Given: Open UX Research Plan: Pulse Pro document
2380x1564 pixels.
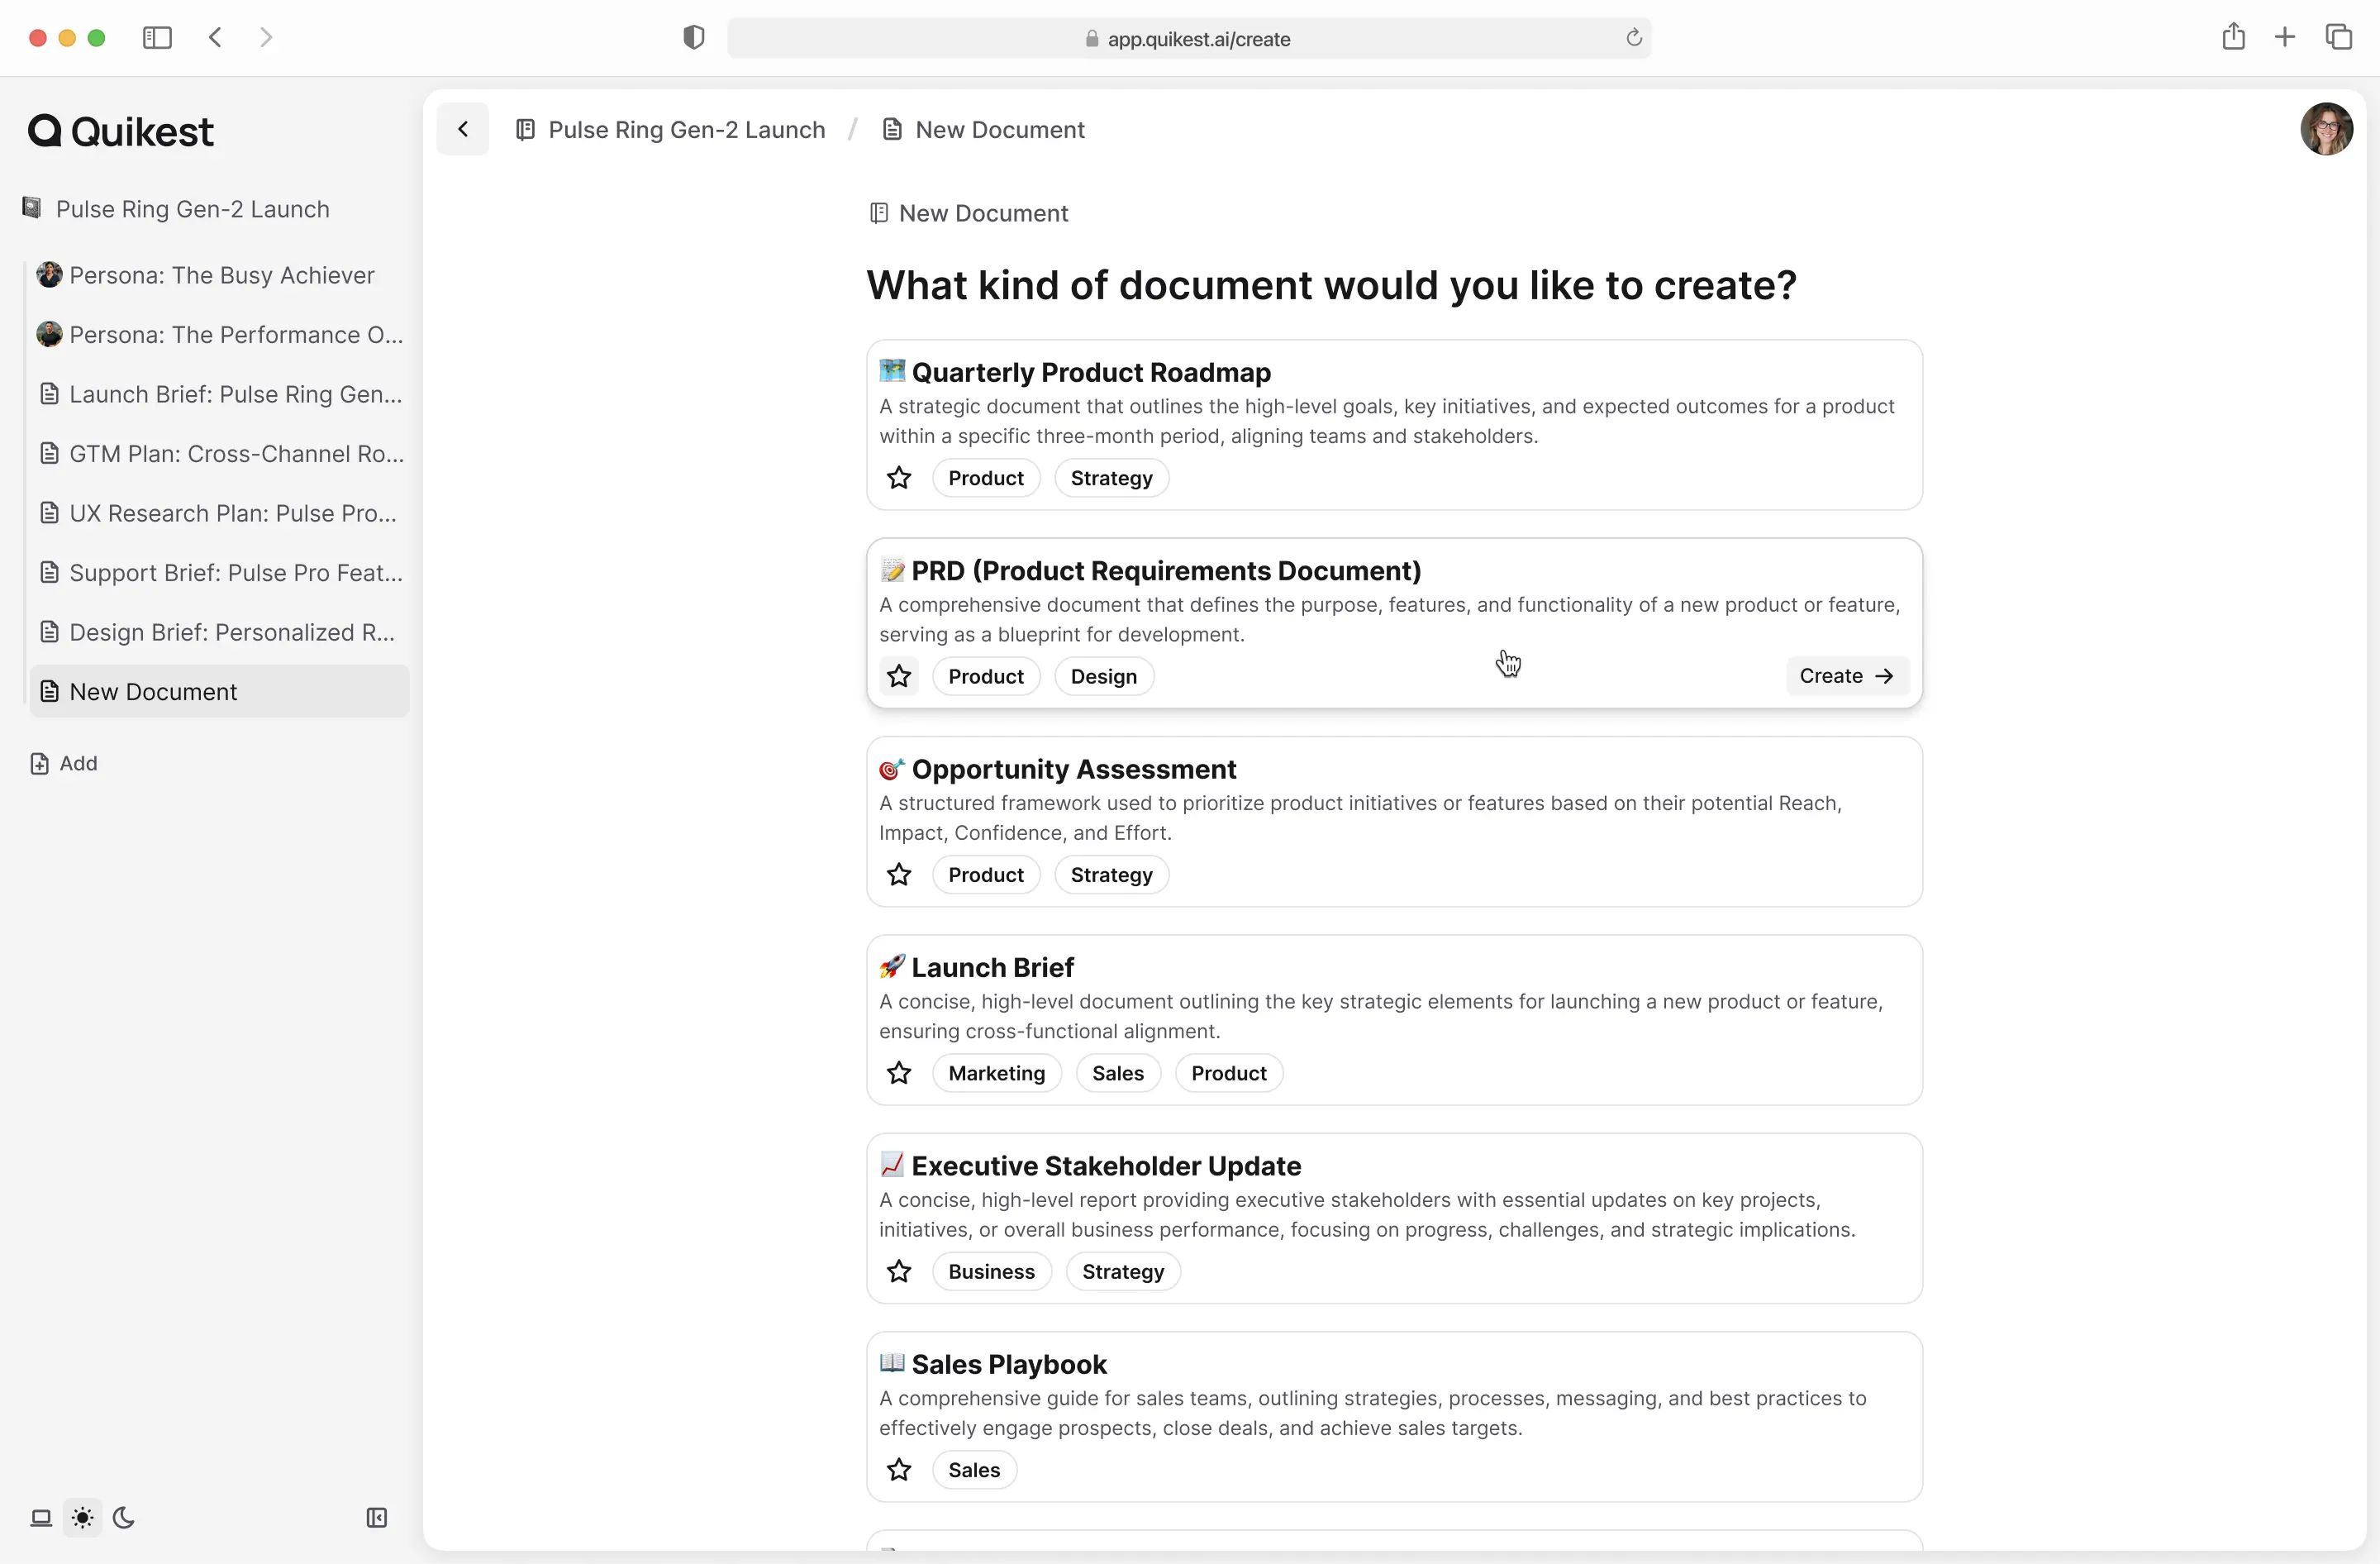Looking at the screenshot, I should (x=219, y=513).
